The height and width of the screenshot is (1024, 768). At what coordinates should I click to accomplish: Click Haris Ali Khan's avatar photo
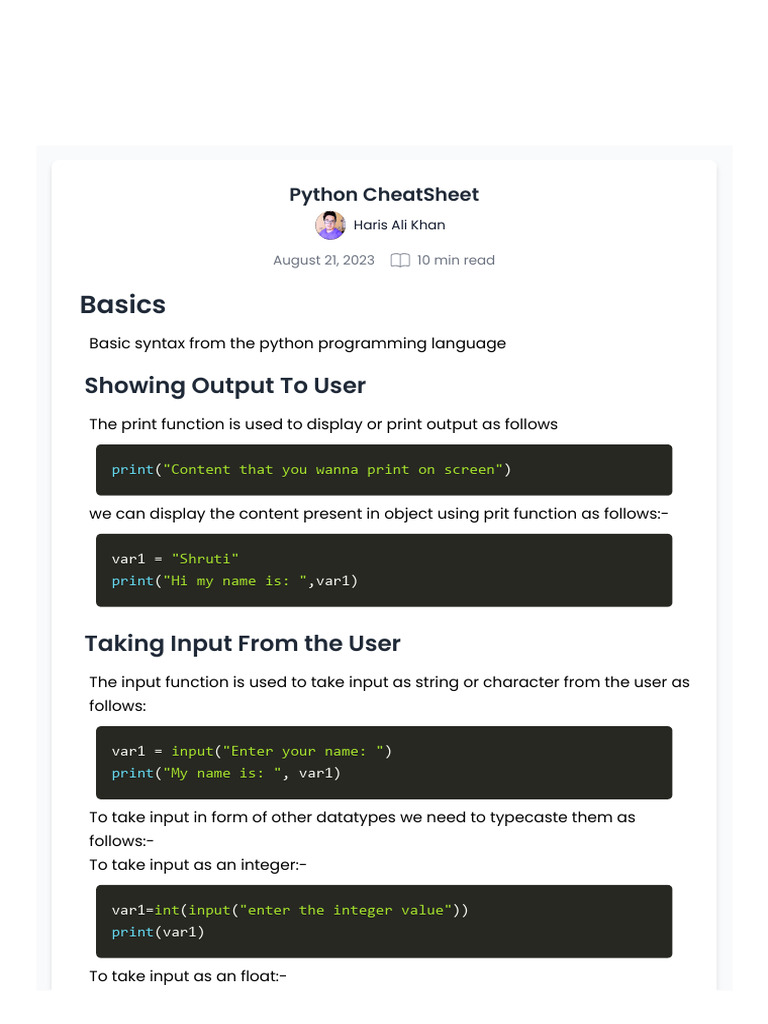[x=330, y=226]
